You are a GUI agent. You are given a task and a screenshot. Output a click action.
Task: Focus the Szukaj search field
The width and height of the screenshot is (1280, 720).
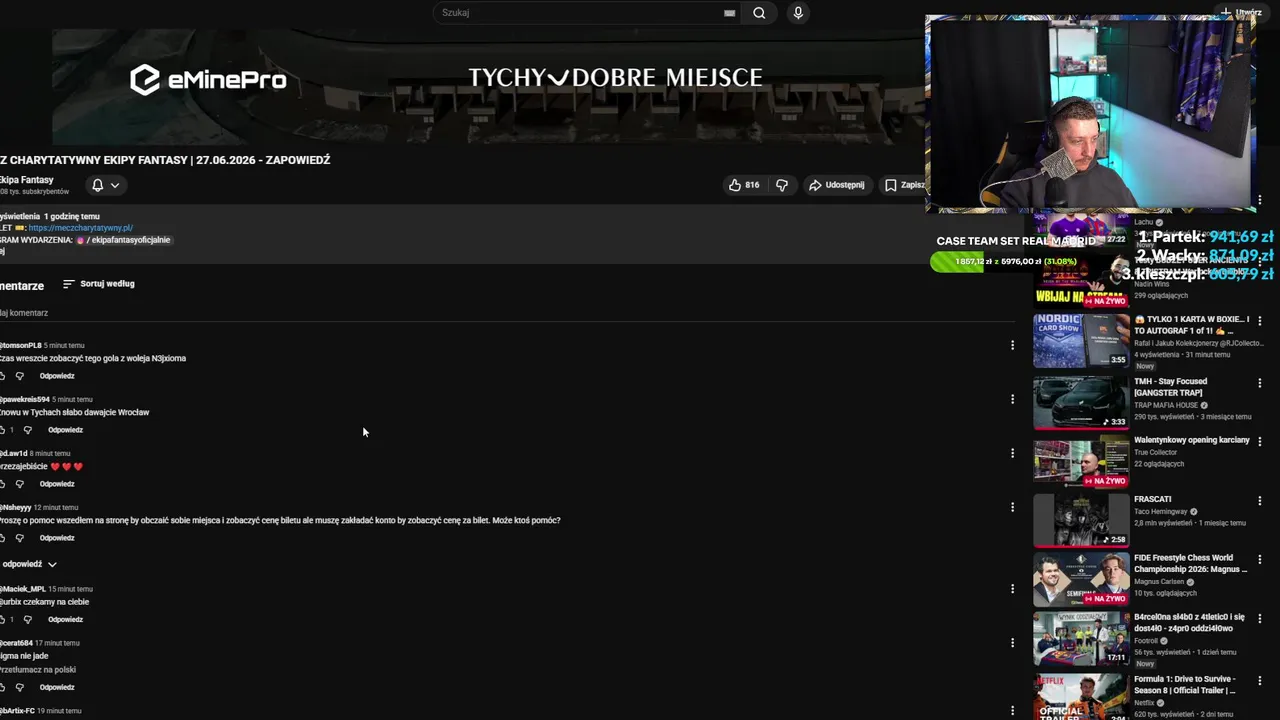580,13
